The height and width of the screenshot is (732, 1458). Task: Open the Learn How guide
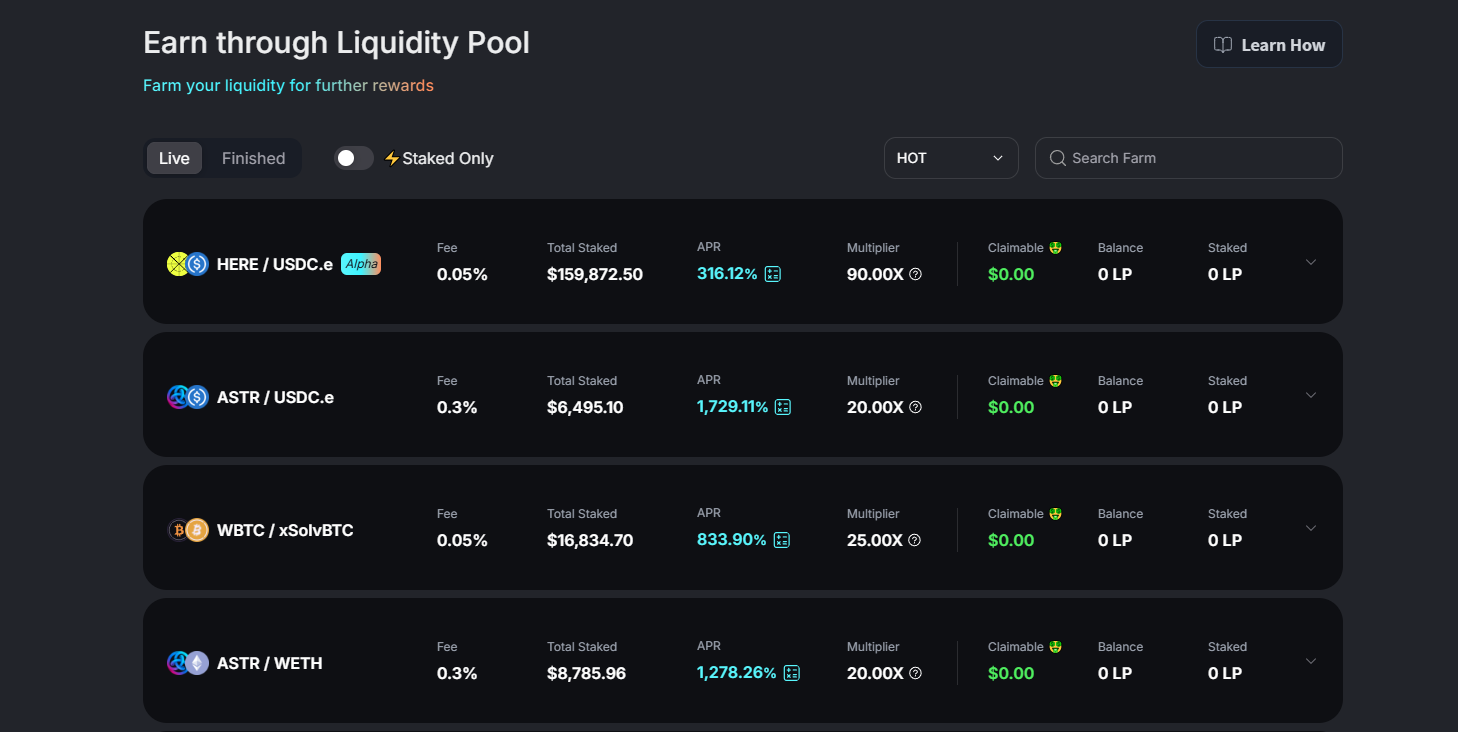pyautogui.click(x=1269, y=45)
